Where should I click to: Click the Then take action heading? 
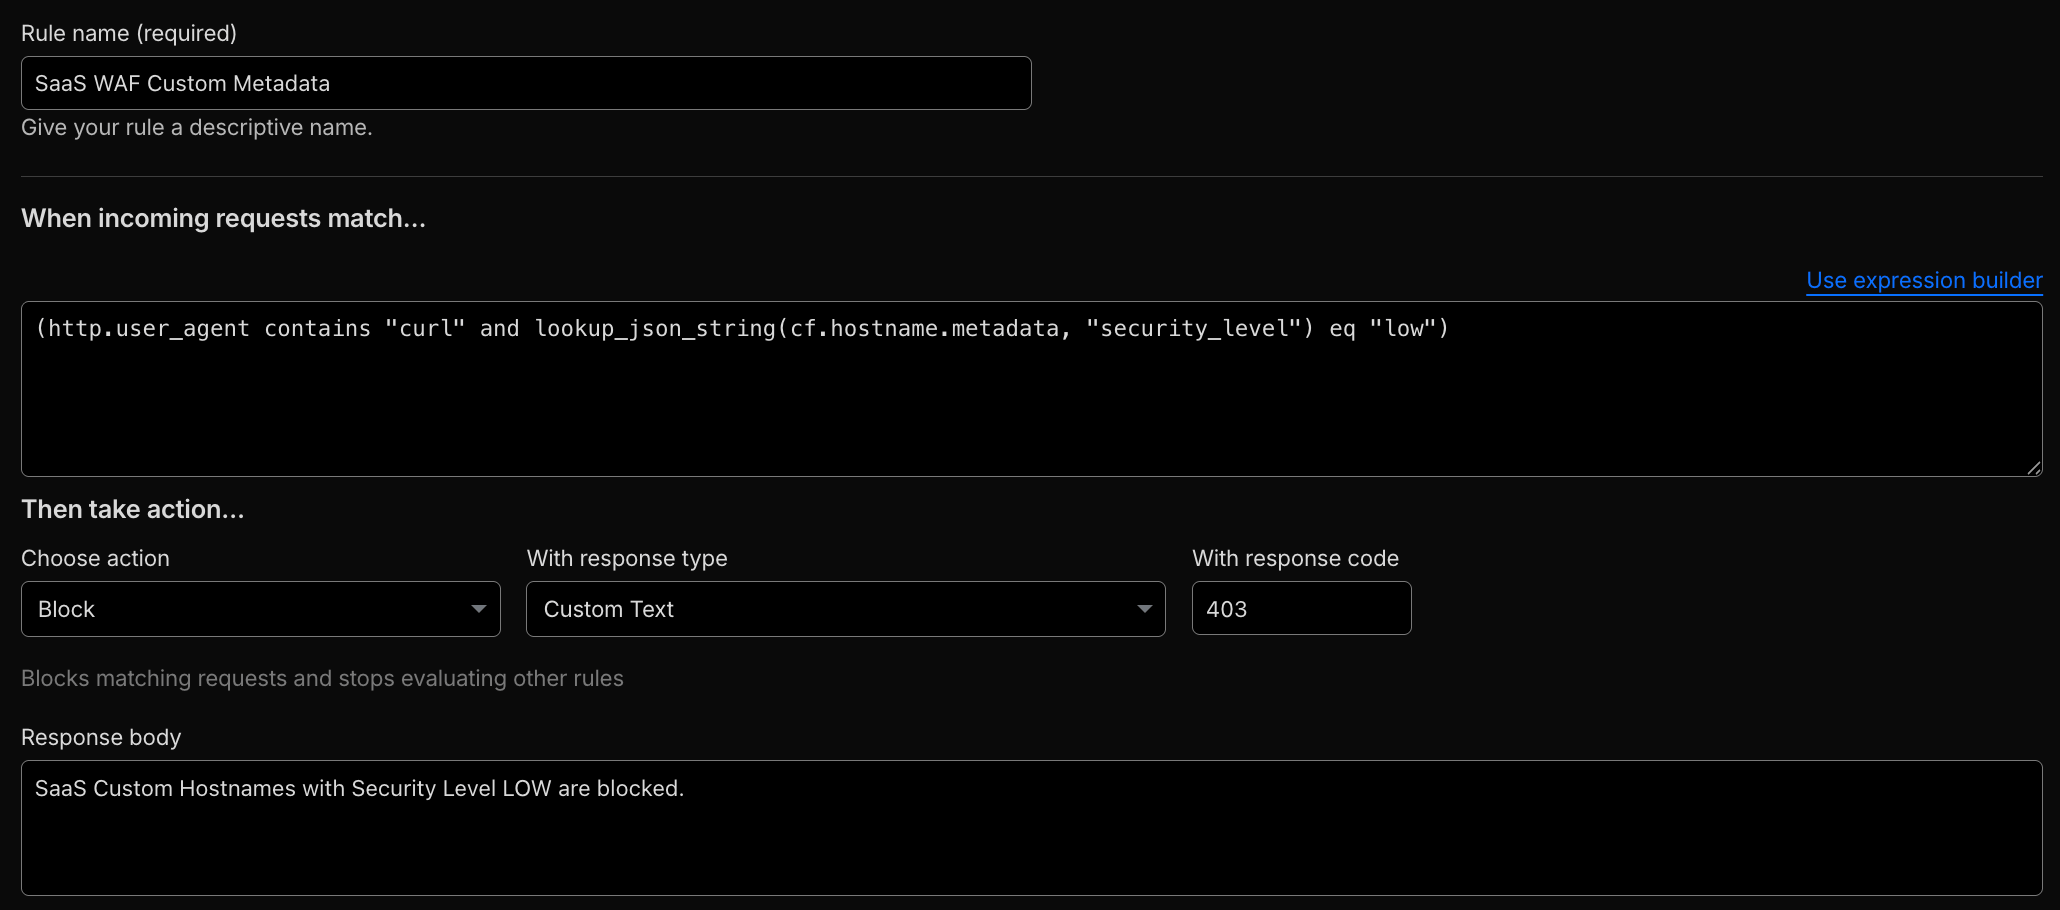tap(131, 508)
